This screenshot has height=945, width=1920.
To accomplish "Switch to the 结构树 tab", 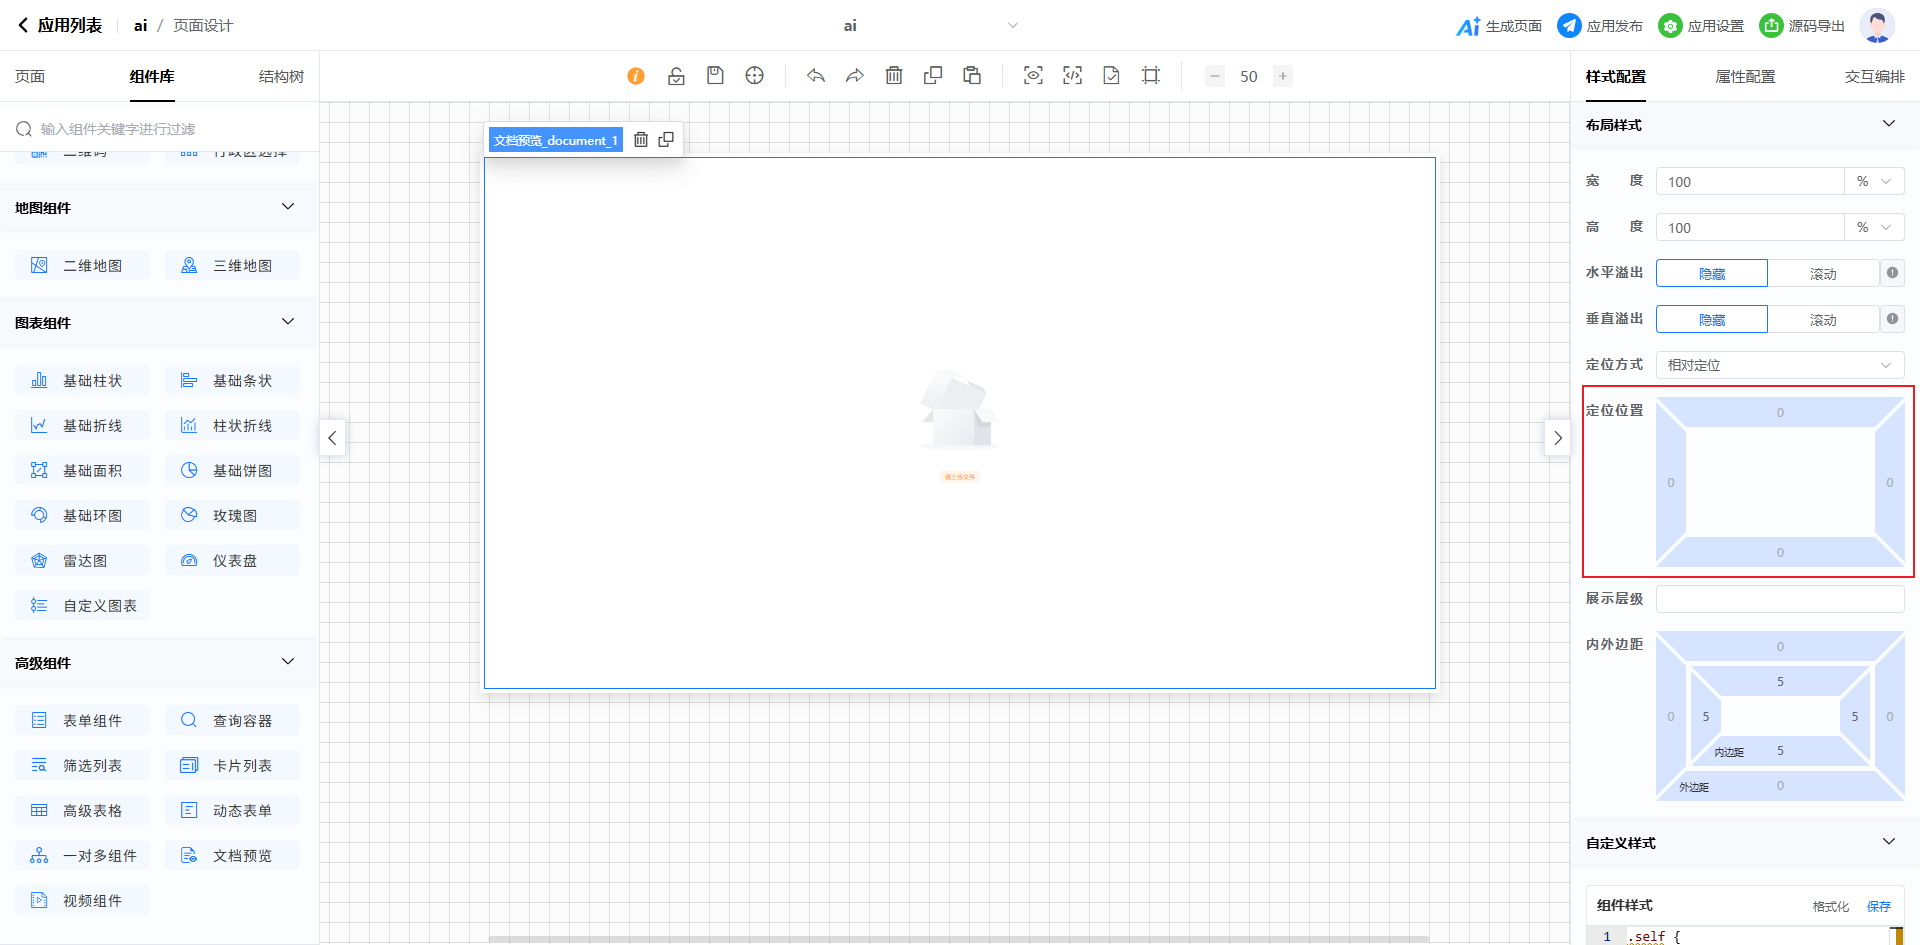I will (281, 77).
